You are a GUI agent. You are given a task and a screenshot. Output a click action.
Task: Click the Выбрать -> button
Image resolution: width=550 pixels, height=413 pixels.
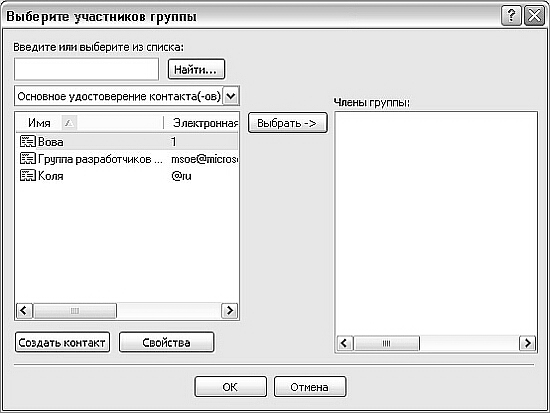(288, 123)
